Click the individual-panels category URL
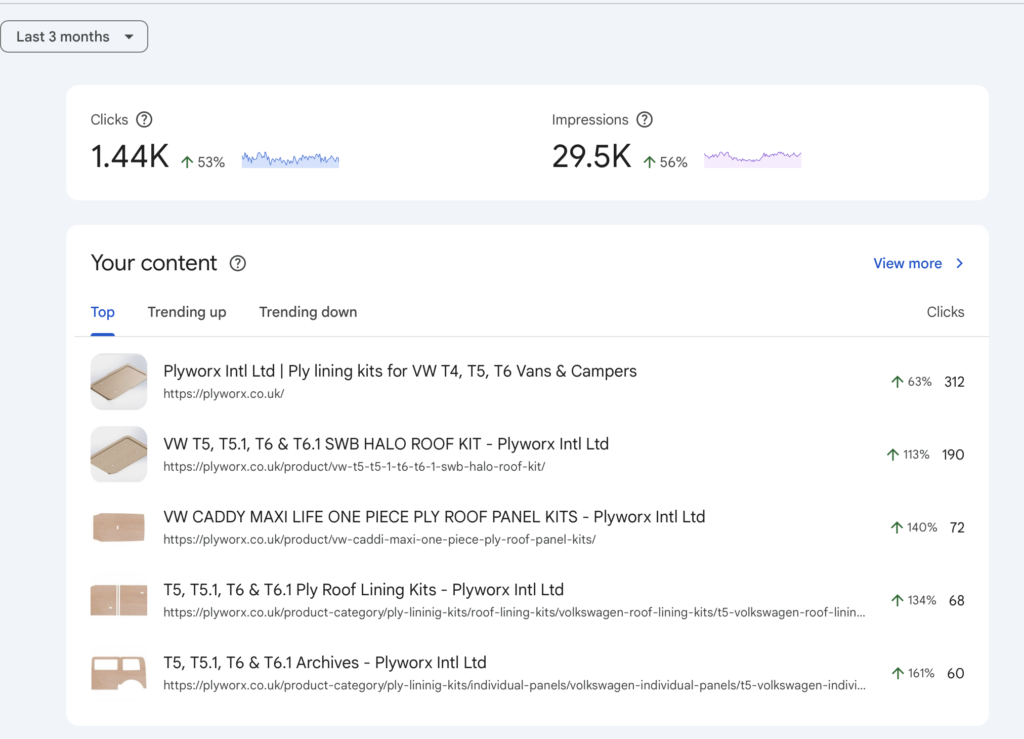The height and width of the screenshot is (739, 1024). point(514,685)
